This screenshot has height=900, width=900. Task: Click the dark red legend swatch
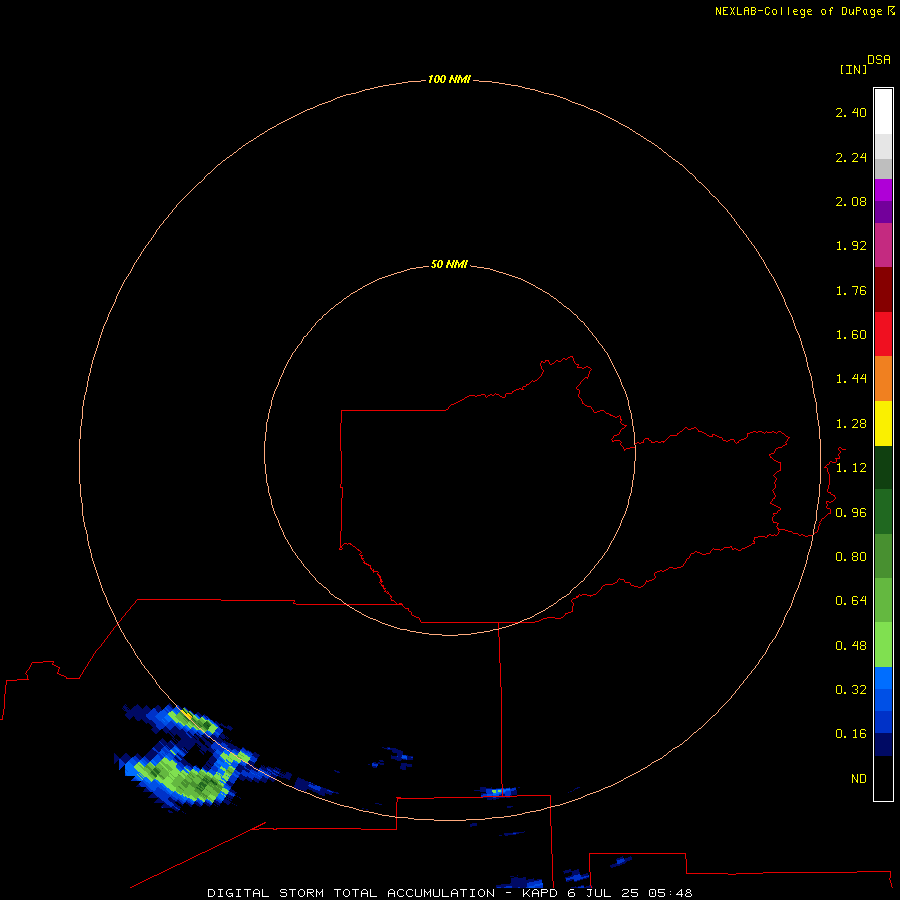tap(883, 290)
